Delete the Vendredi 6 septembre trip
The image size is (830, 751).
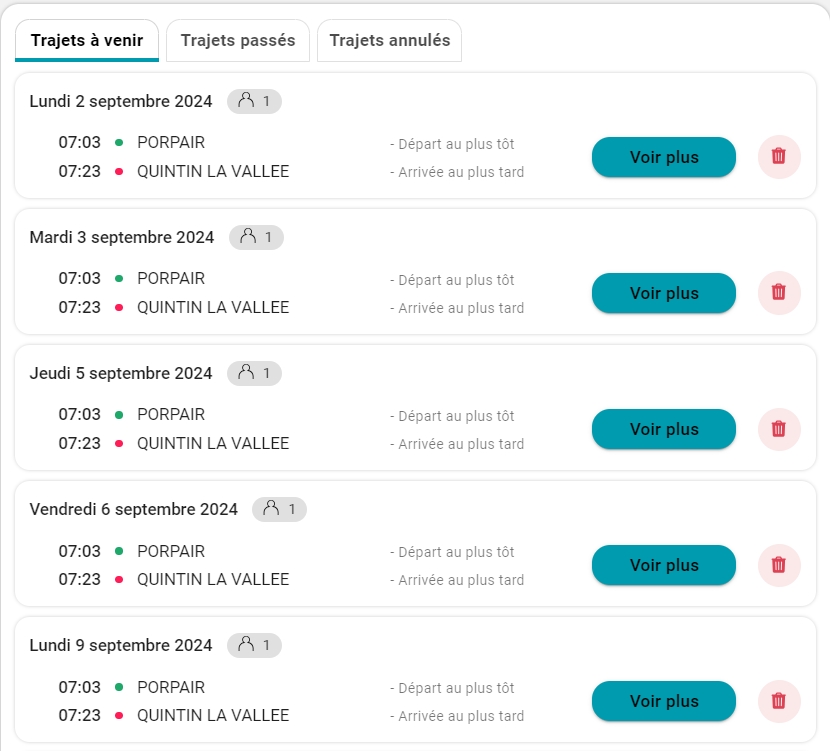[x=779, y=565]
